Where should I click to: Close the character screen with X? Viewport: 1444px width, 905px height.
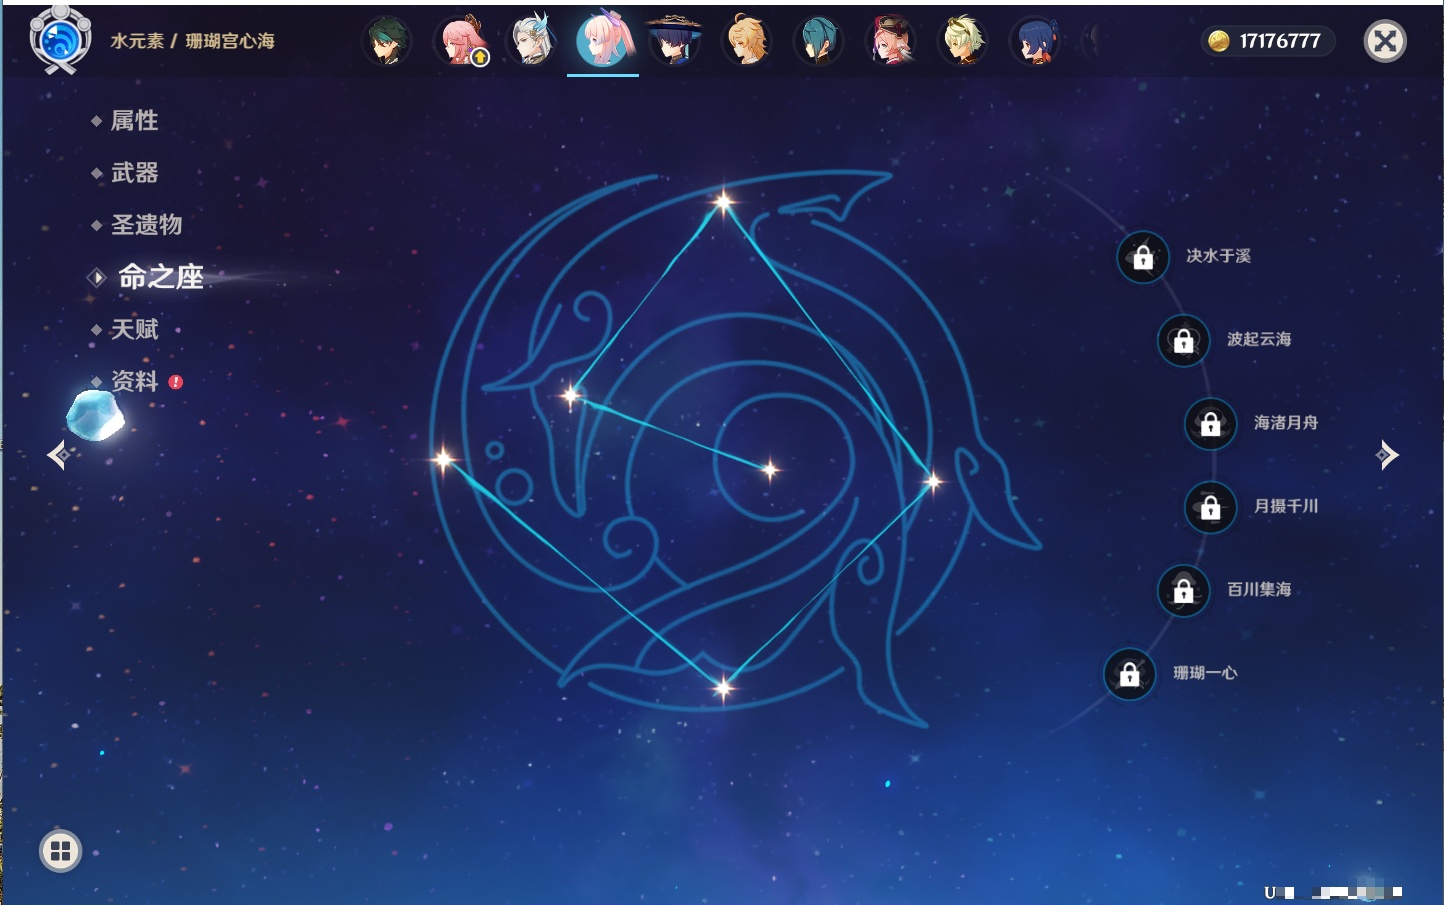point(1385,41)
